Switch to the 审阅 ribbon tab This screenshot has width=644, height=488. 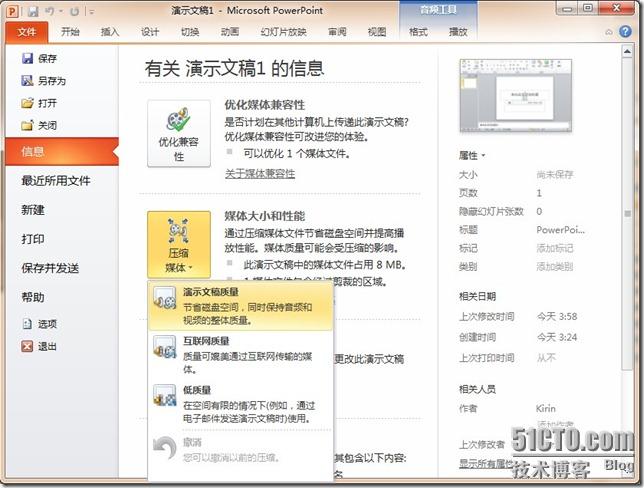337,32
